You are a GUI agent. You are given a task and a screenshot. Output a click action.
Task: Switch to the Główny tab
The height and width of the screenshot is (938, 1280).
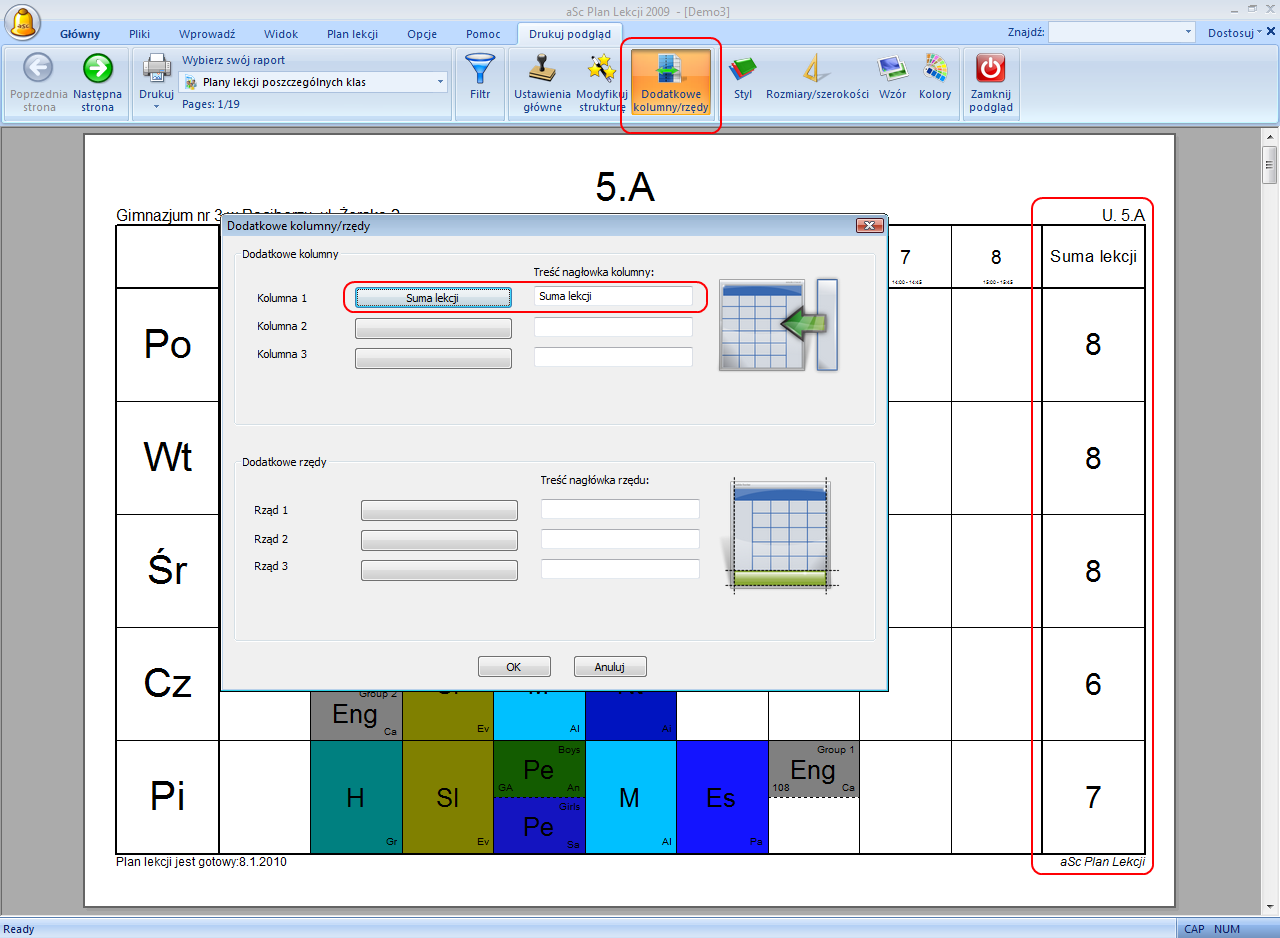pos(80,34)
